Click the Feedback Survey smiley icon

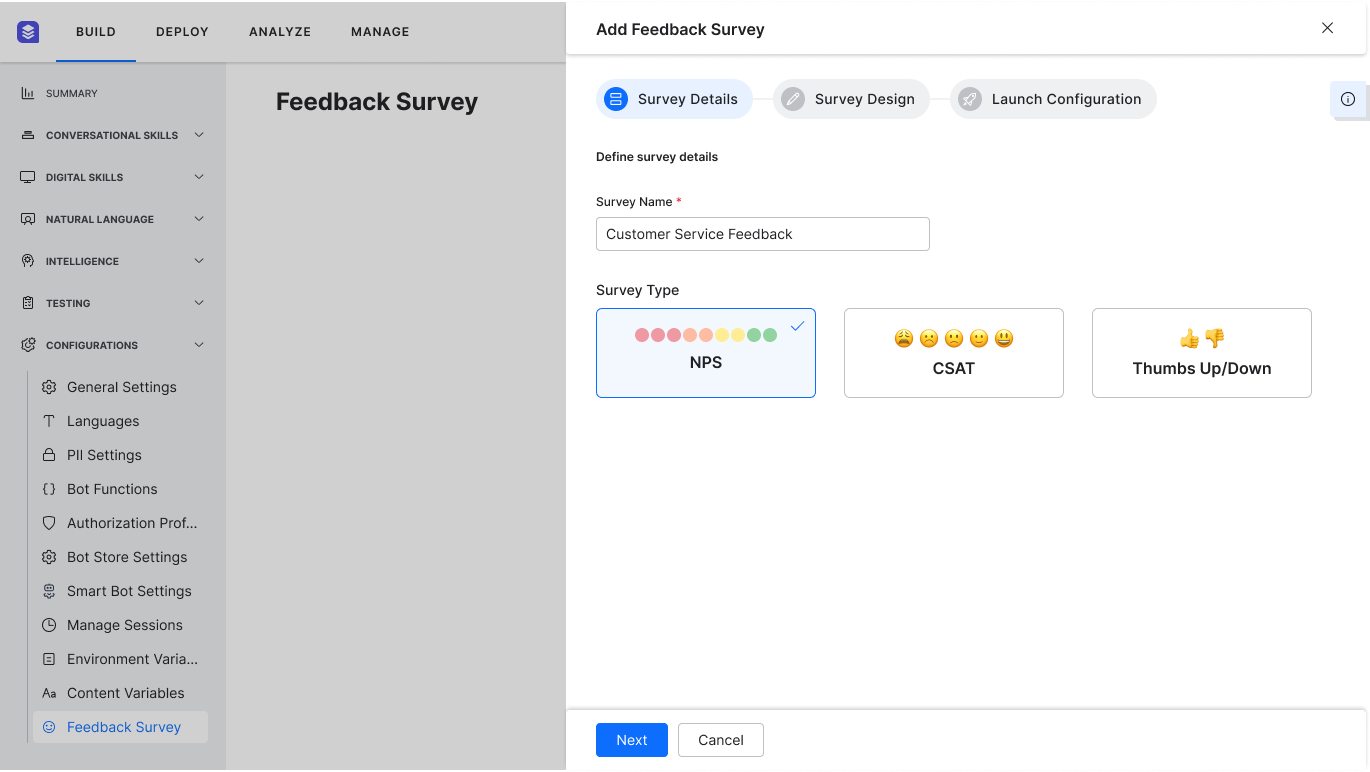[49, 727]
